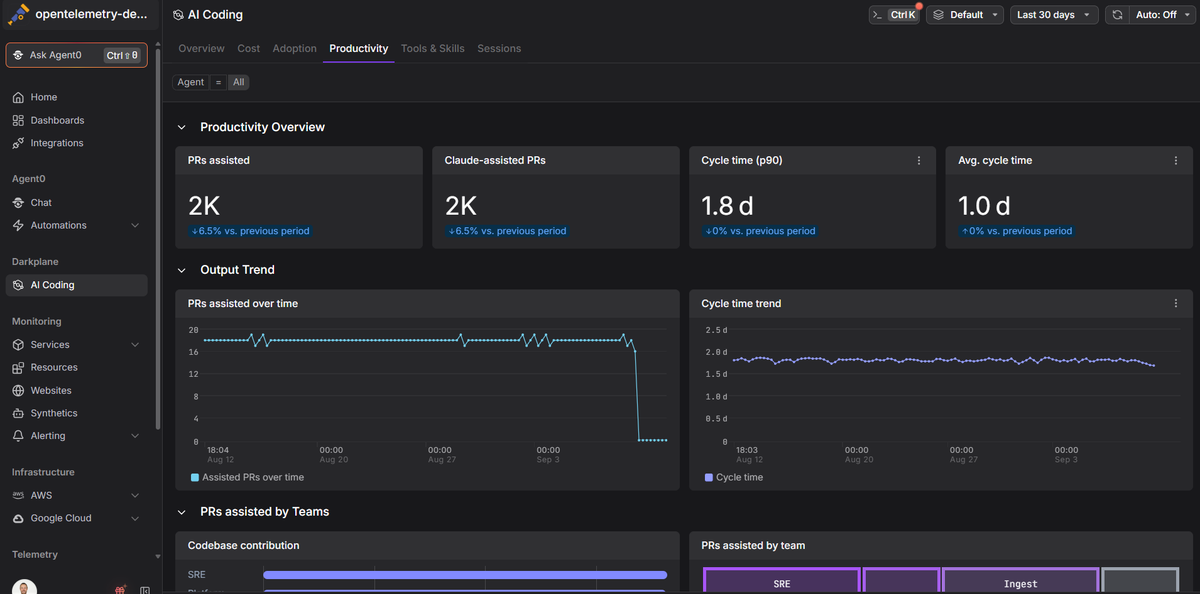This screenshot has width=1200, height=594.
Task: Toggle Cycle time legend series
Action: coord(734,477)
